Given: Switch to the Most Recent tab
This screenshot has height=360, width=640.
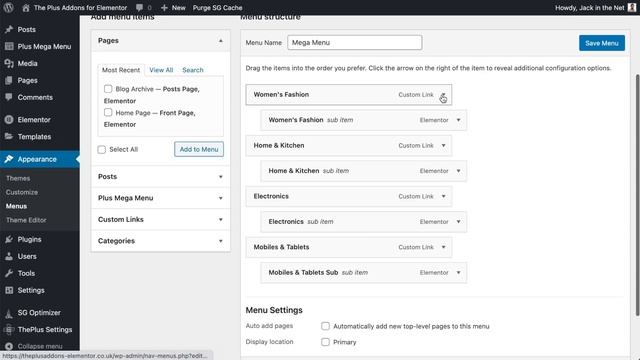Looking at the screenshot, I should 121,70.
